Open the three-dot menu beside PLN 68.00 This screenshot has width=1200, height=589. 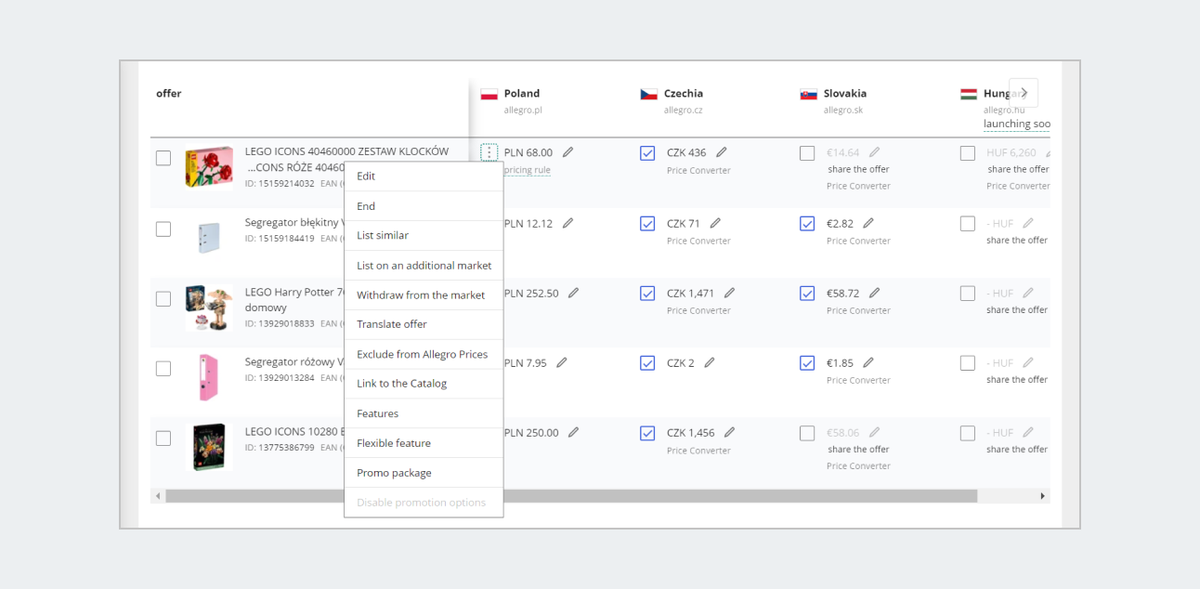coord(489,153)
